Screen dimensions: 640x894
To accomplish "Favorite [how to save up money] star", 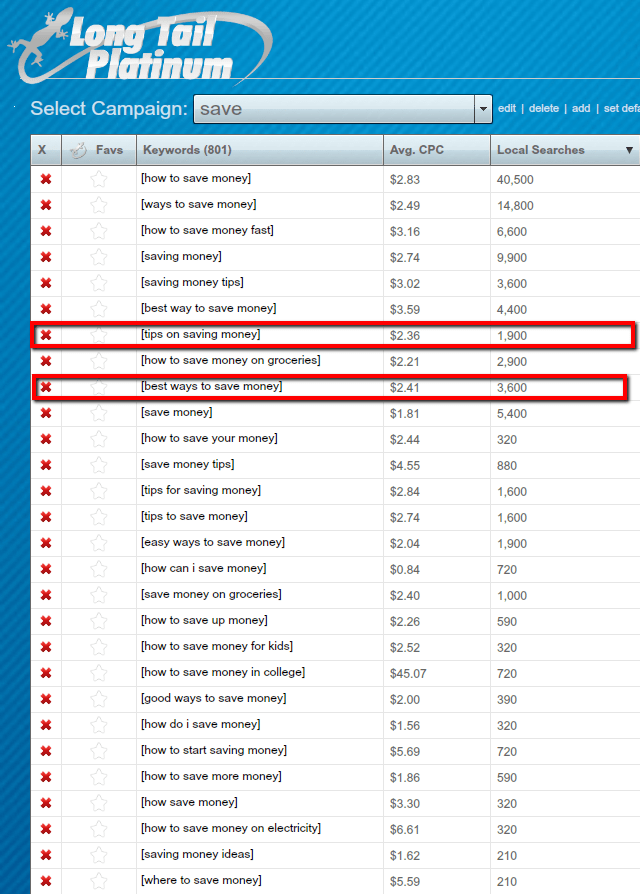I will (99, 621).
